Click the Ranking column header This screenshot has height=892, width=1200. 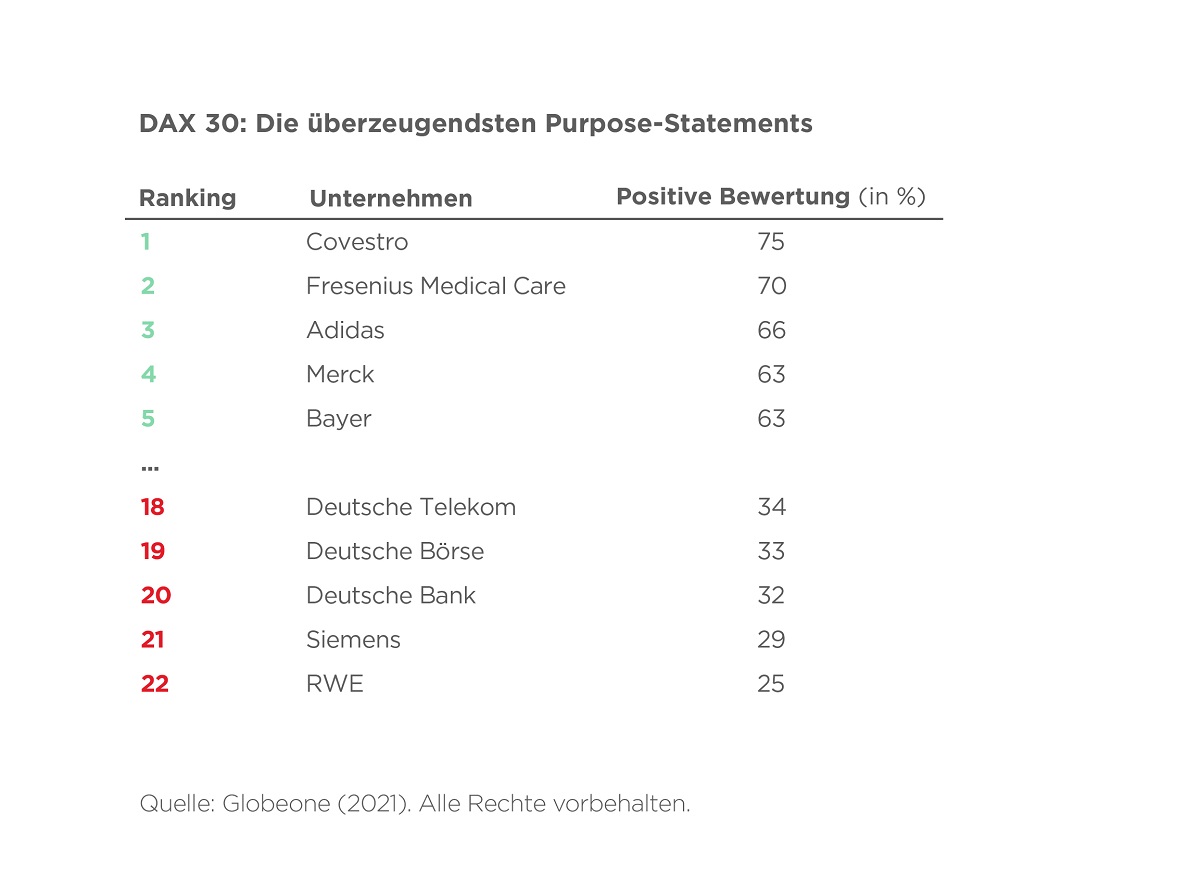187,198
